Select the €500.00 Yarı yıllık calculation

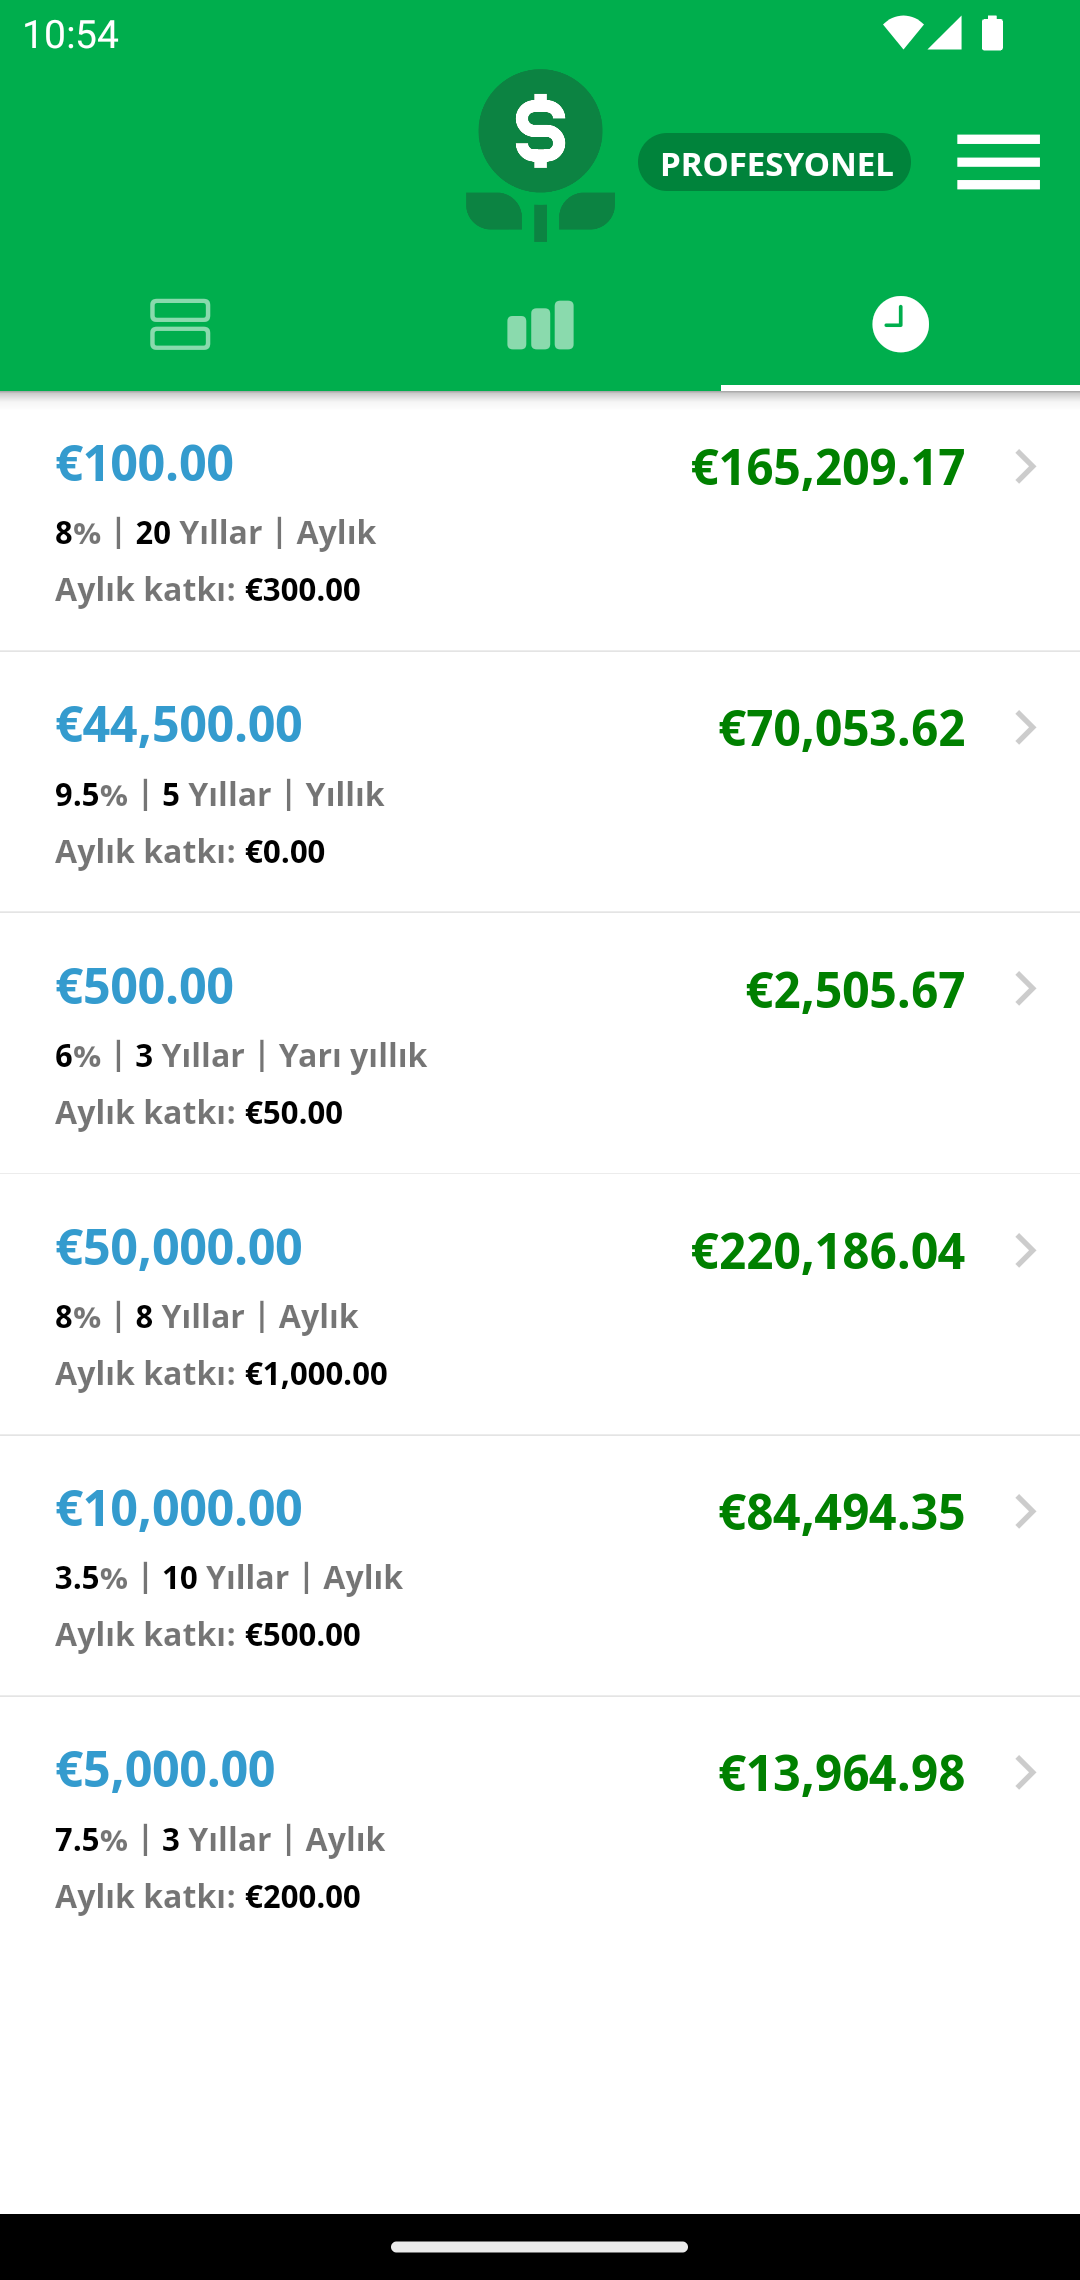540,1043
